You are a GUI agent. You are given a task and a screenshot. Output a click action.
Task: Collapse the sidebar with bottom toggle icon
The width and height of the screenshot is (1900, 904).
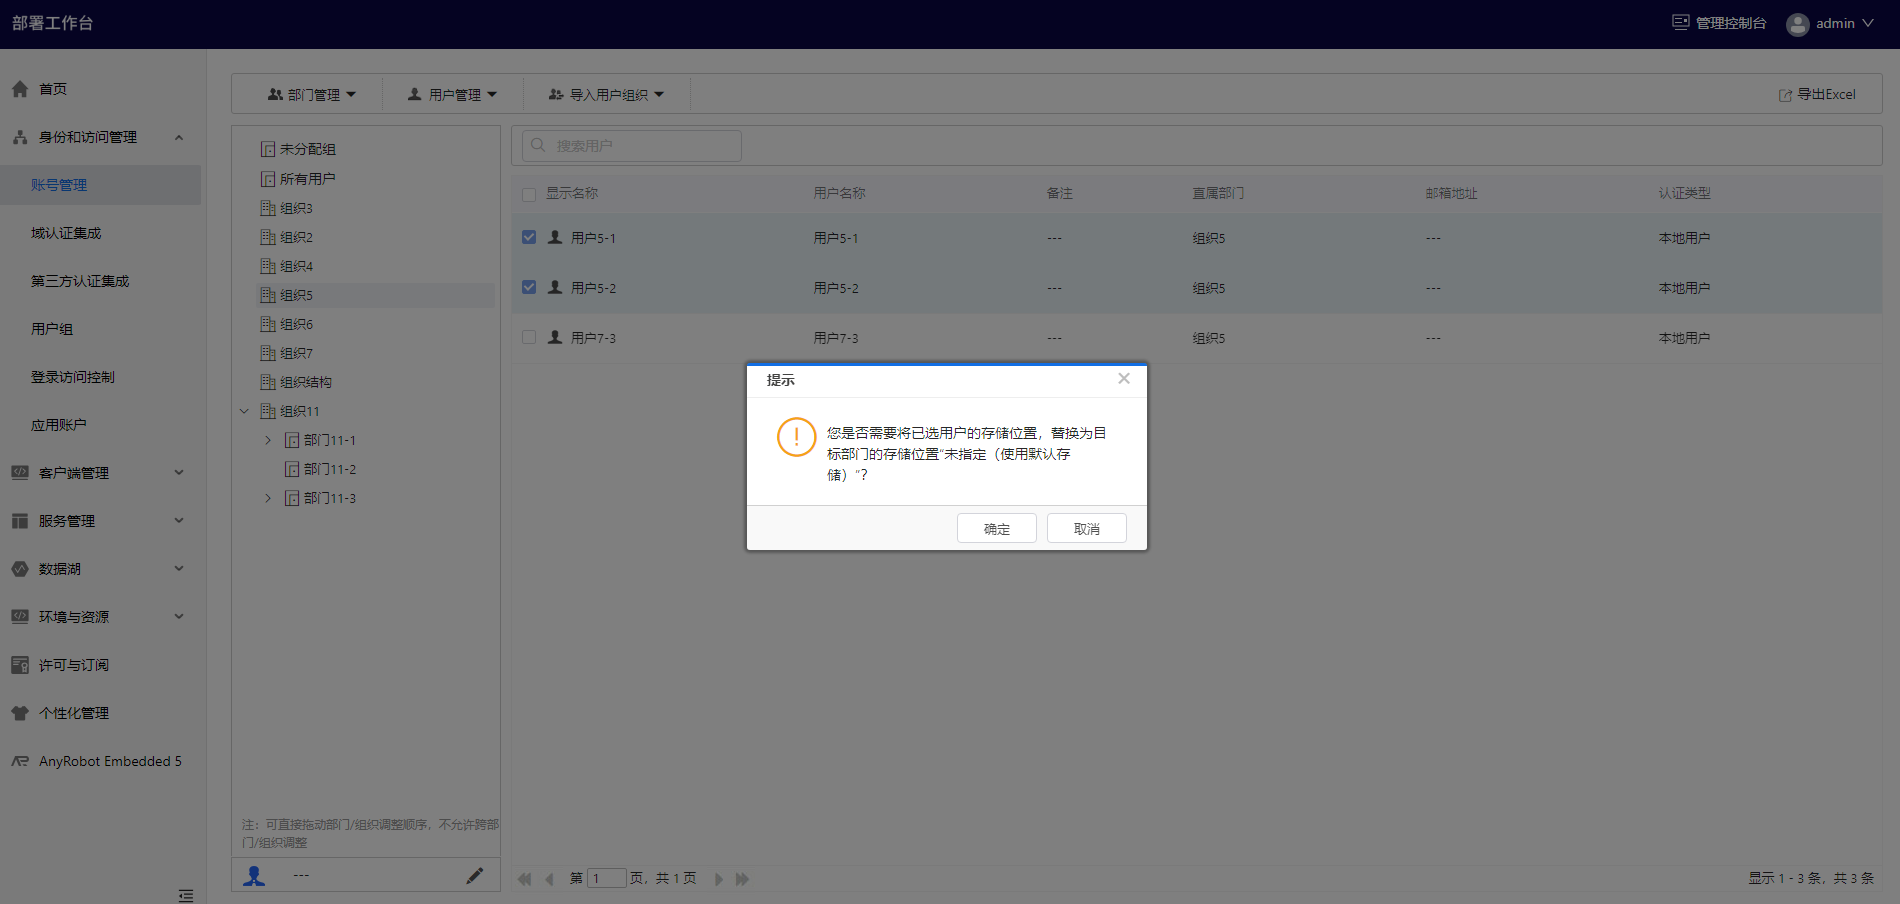pyautogui.click(x=186, y=895)
